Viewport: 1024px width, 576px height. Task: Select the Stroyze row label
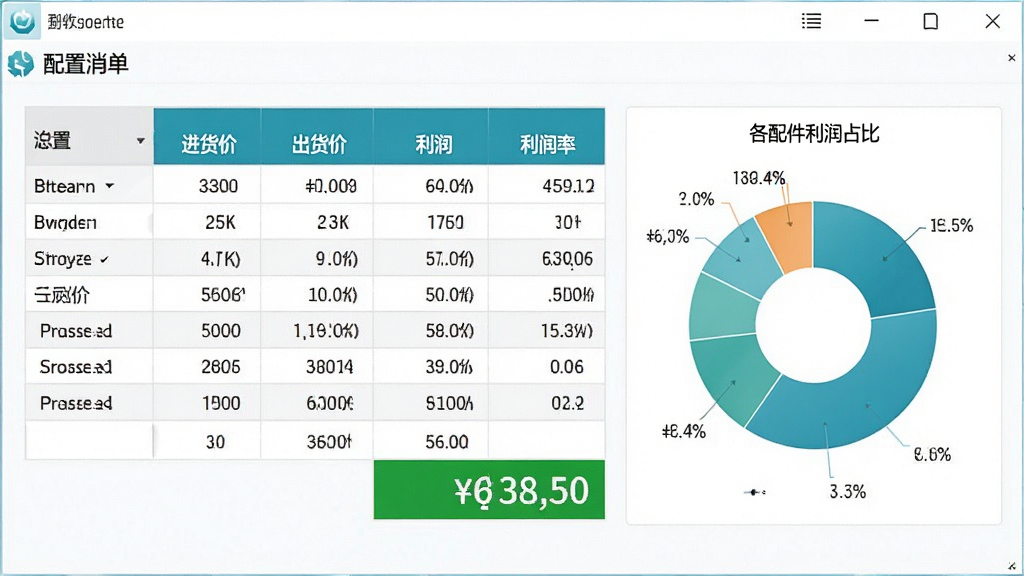point(63,259)
